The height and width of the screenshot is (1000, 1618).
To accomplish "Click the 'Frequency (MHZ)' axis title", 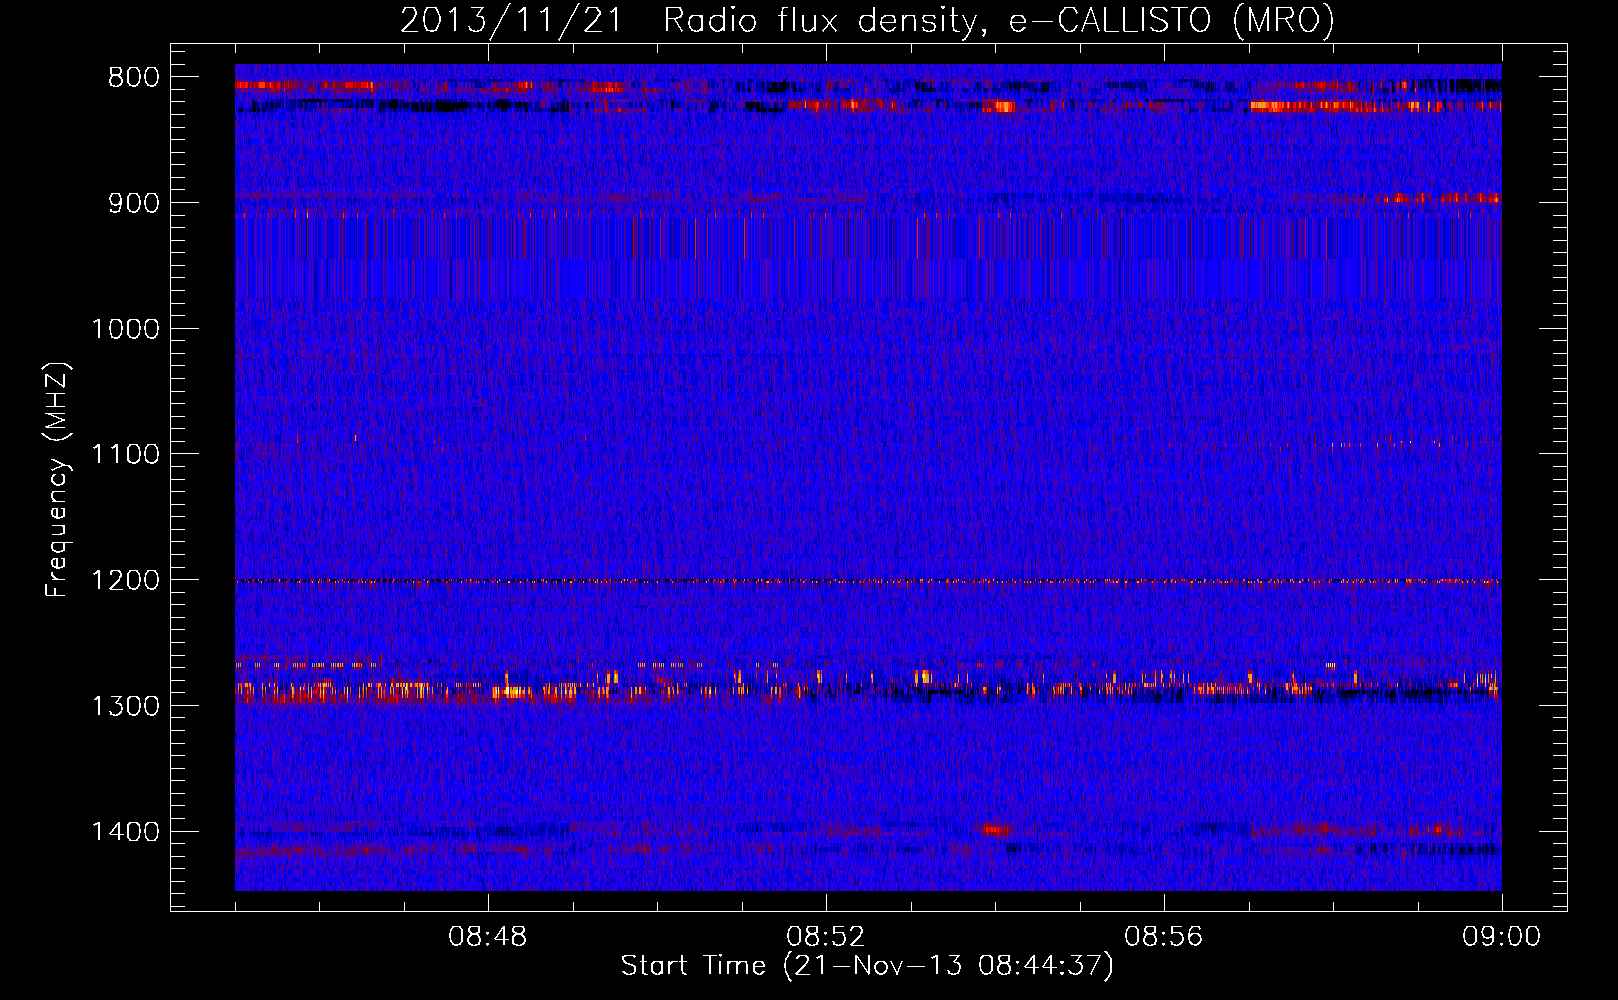I will point(58,480).
